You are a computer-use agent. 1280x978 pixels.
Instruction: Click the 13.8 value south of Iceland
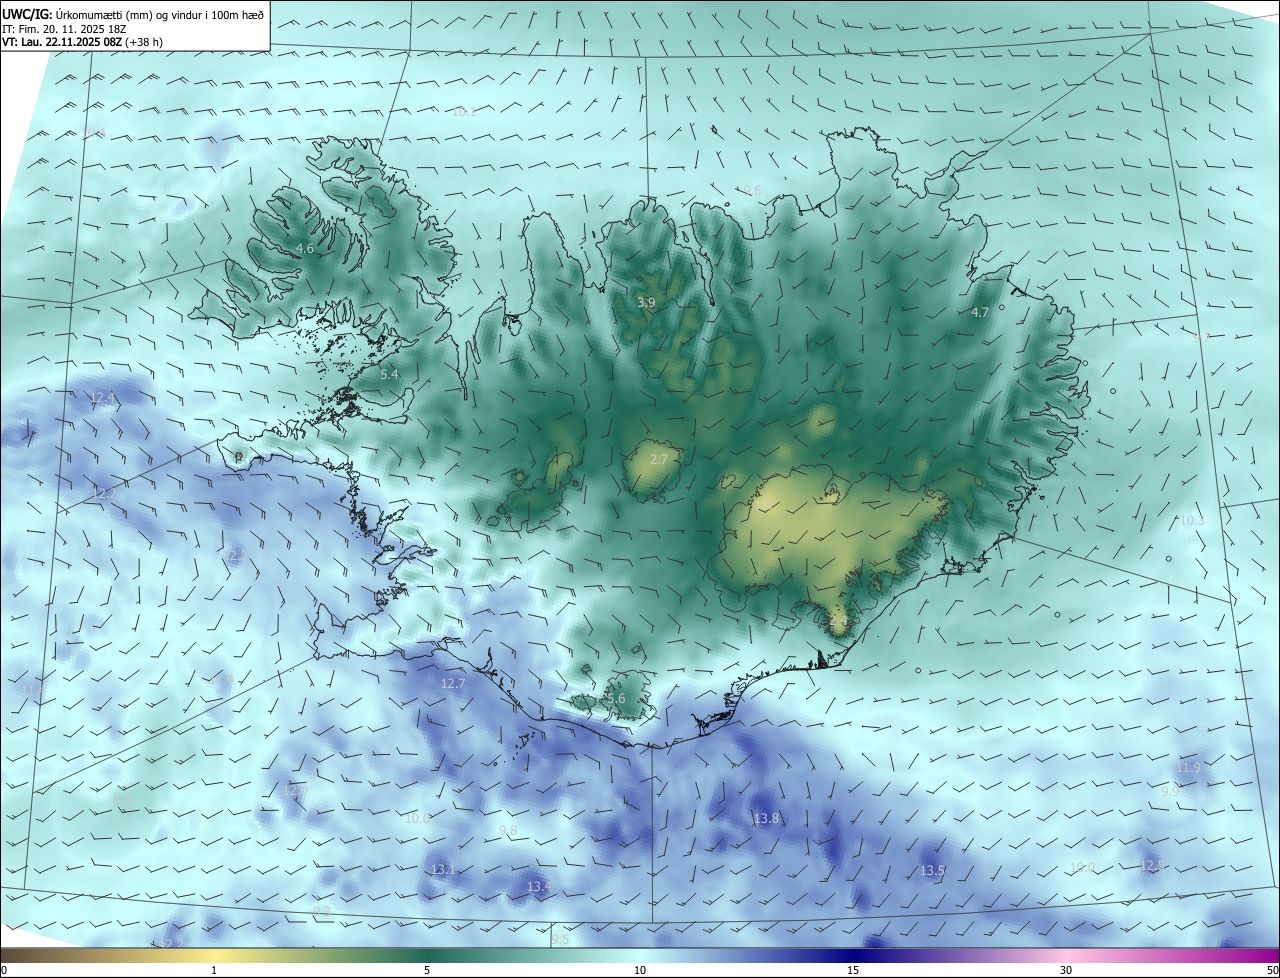click(766, 818)
